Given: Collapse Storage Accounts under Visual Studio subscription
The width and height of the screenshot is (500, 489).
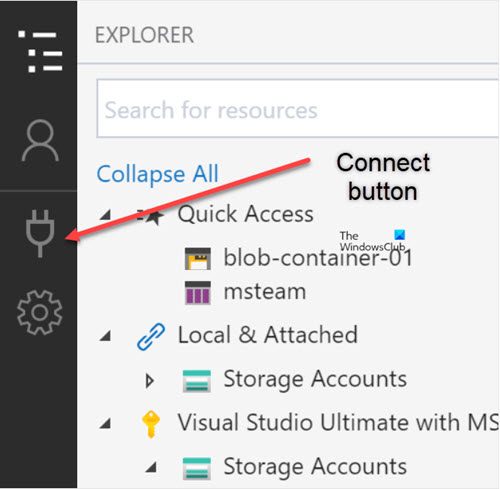Looking at the screenshot, I should pyautogui.click(x=151, y=467).
